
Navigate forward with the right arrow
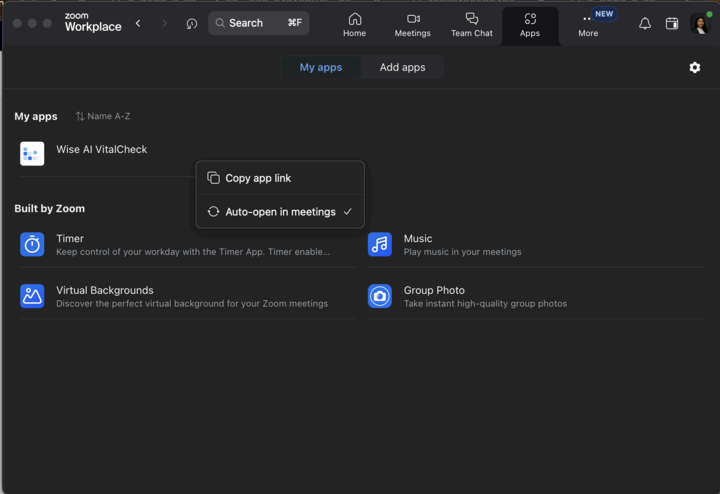(x=164, y=23)
